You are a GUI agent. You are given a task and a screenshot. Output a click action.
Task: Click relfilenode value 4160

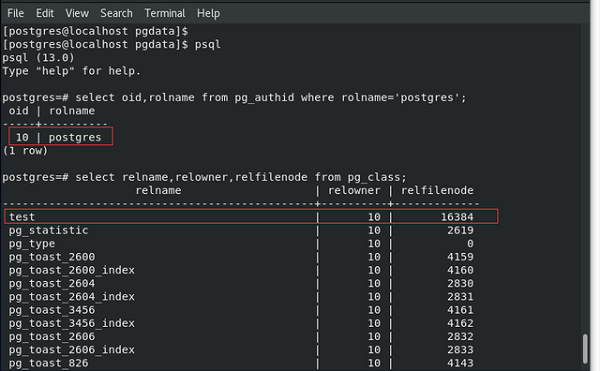click(x=460, y=270)
